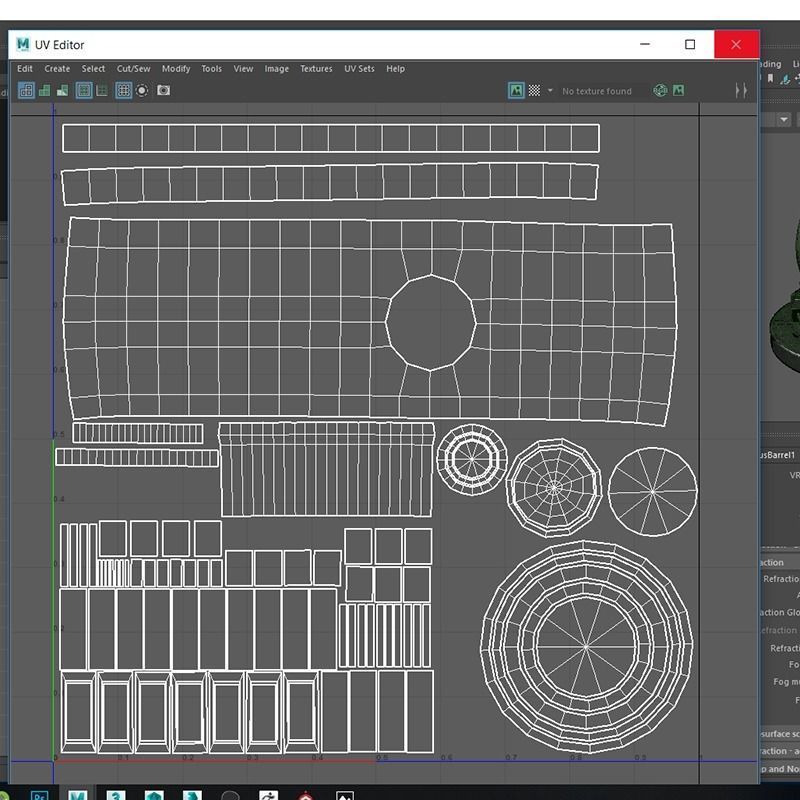Collapse toolbar using right-edge handle
The width and height of the screenshot is (800, 800).
[741, 91]
